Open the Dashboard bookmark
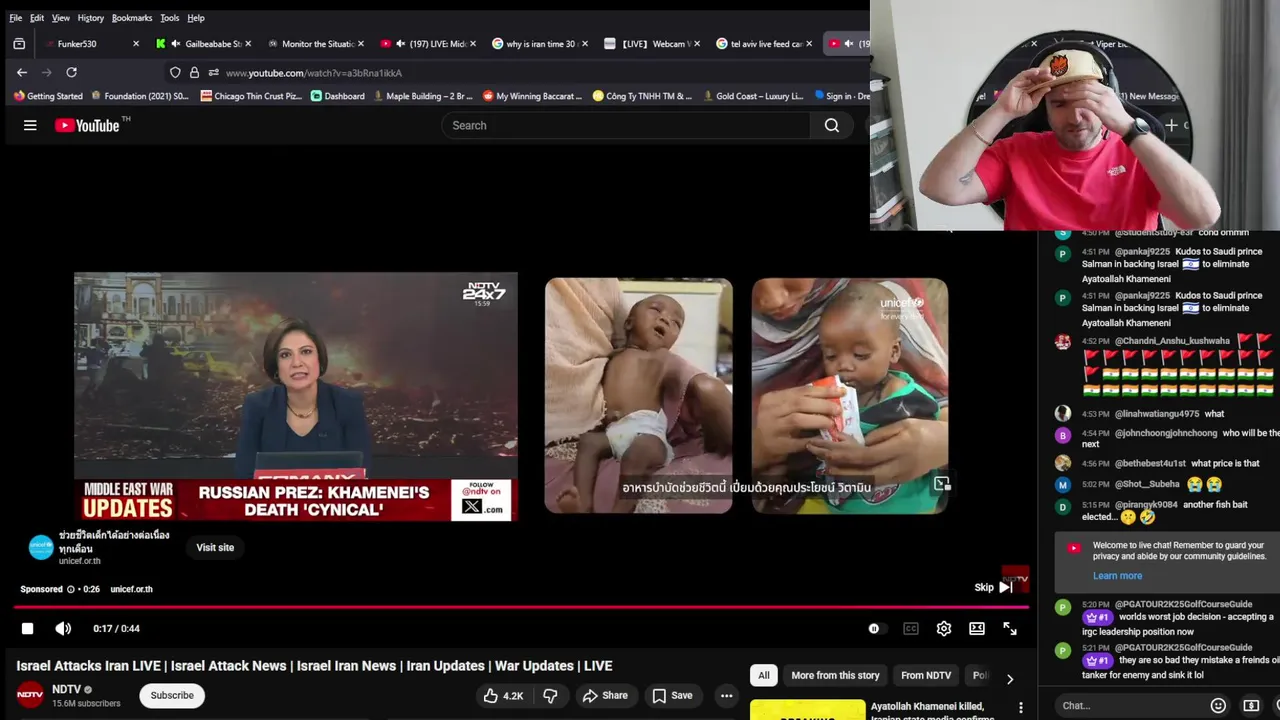 tap(337, 96)
